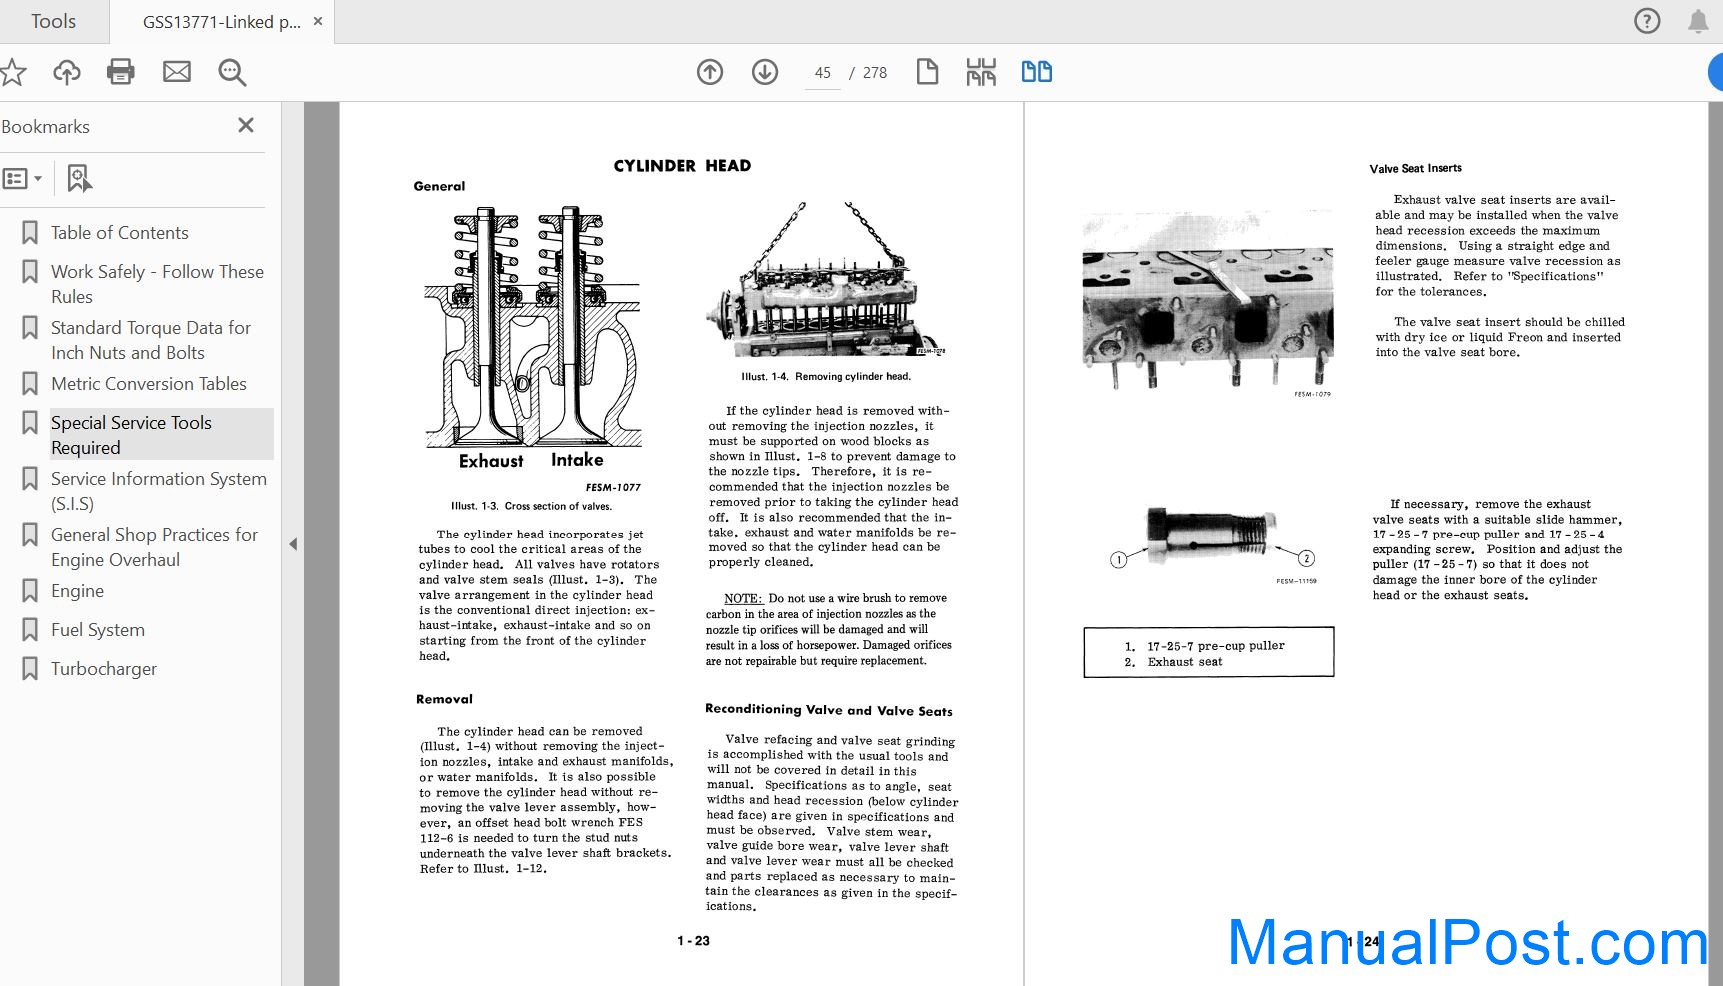Jump to Fuel System bookmark
The height and width of the screenshot is (986, 1723).
(x=98, y=630)
